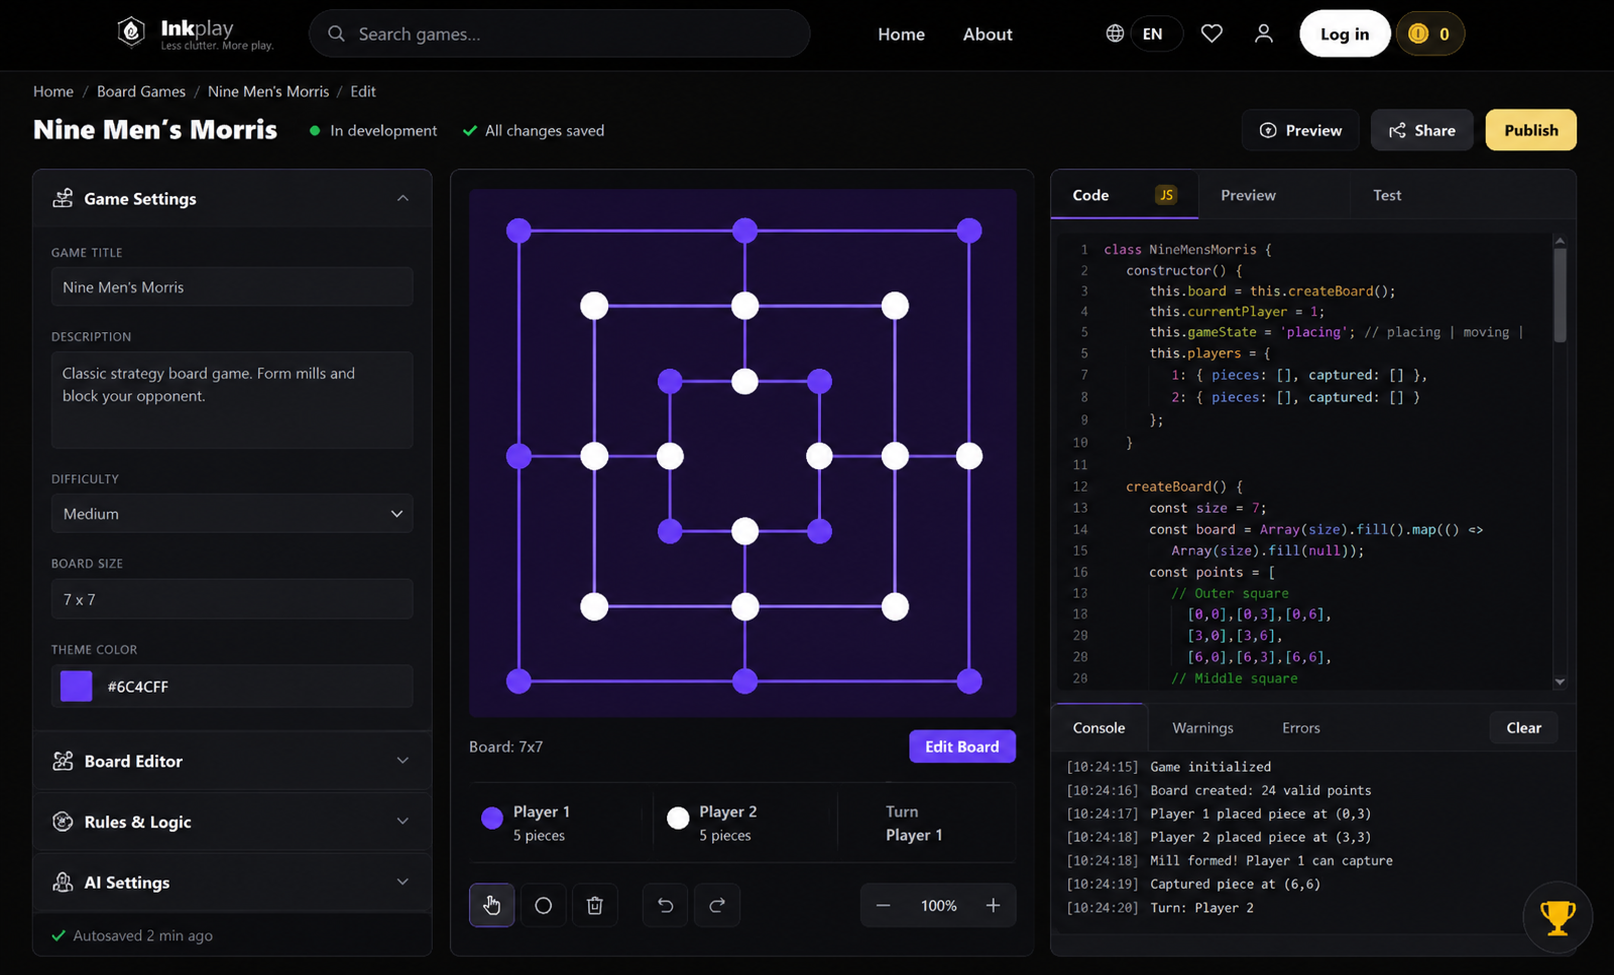
Task: Undo the last board action
Action: point(665,905)
